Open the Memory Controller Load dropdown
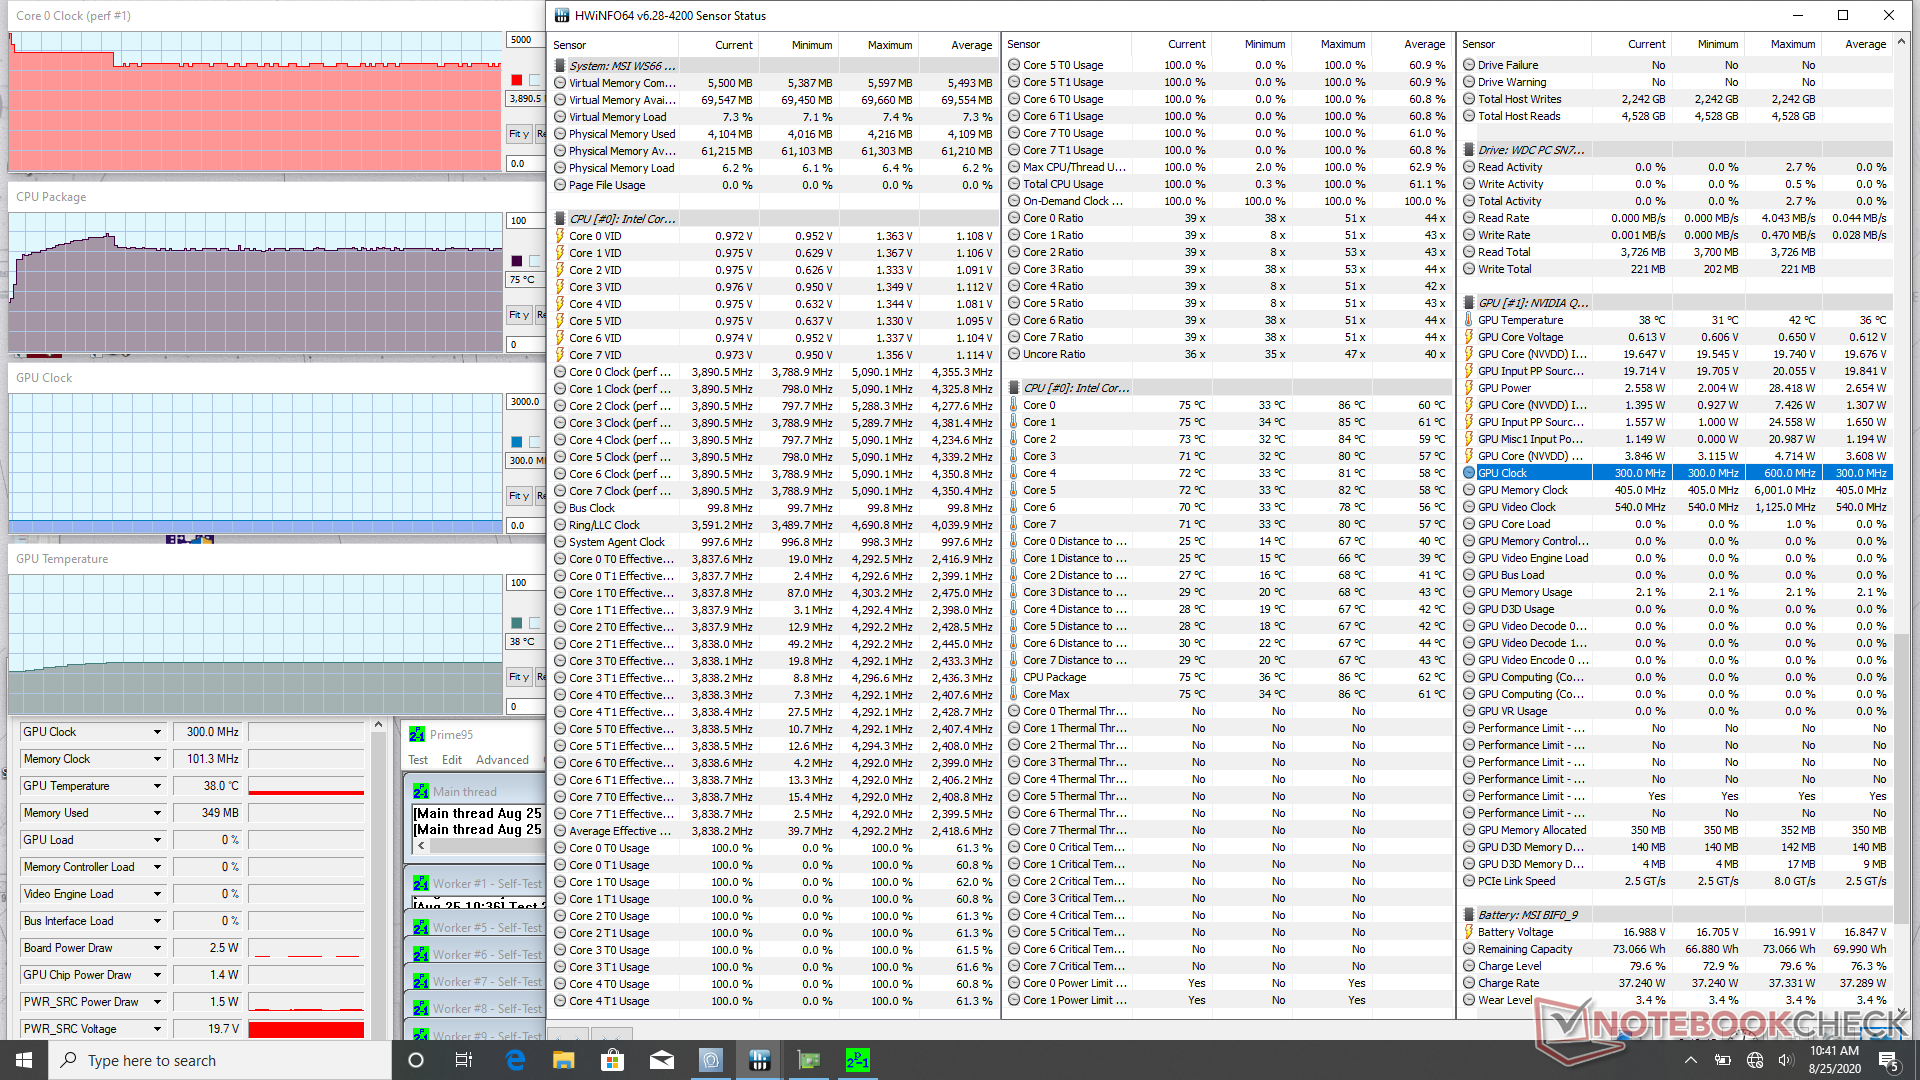This screenshot has height=1080, width=1920. click(157, 867)
